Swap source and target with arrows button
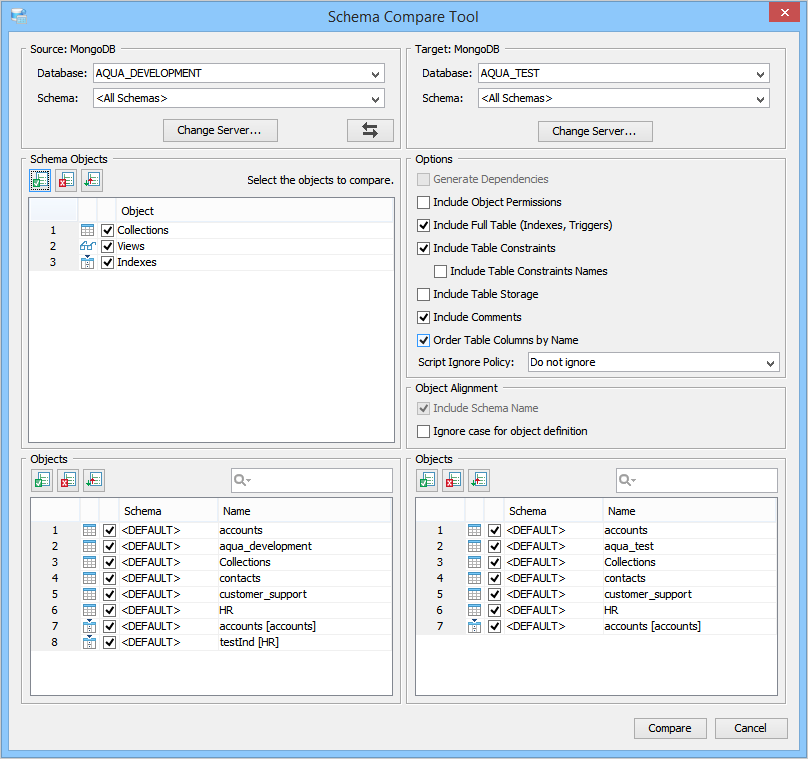The width and height of the screenshot is (808, 759). coord(370,130)
